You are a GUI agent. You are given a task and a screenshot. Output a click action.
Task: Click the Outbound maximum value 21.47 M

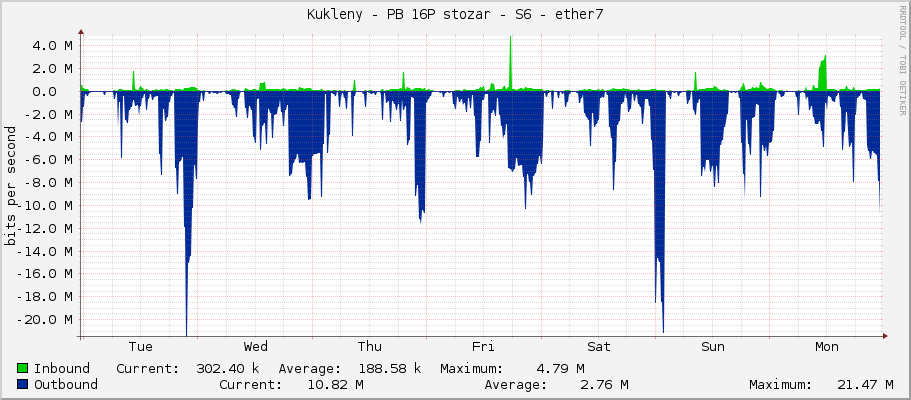(x=866, y=384)
